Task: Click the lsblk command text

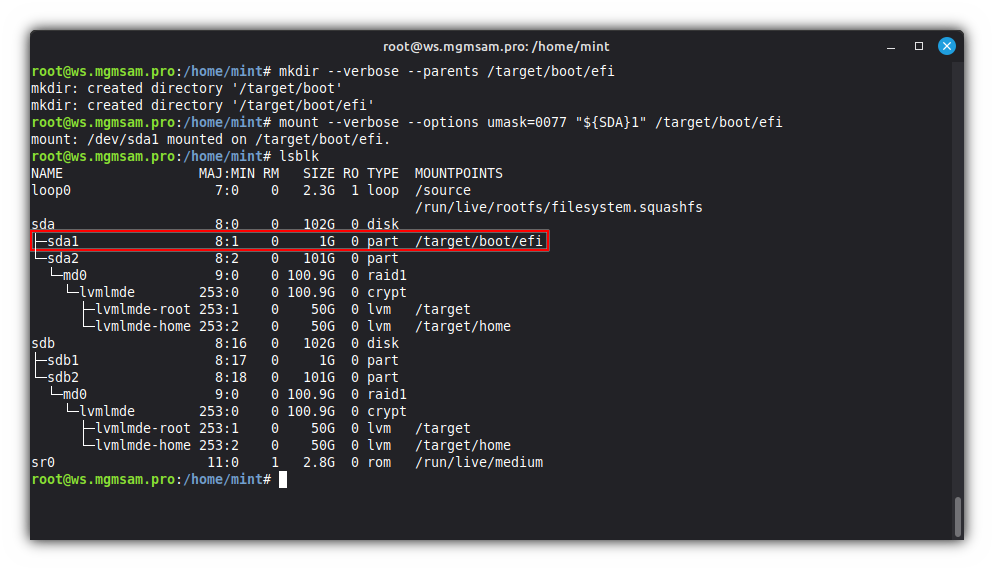Action: coord(299,156)
